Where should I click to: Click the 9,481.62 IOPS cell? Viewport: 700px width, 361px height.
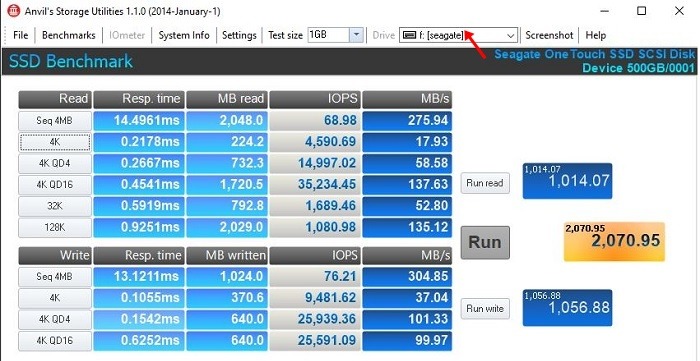[x=315, y=298]
